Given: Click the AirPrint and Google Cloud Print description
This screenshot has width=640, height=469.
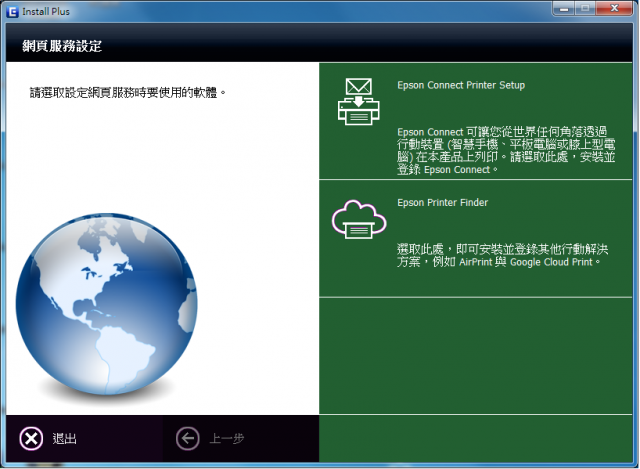Looking at the screenshot, I should point(502,256).
